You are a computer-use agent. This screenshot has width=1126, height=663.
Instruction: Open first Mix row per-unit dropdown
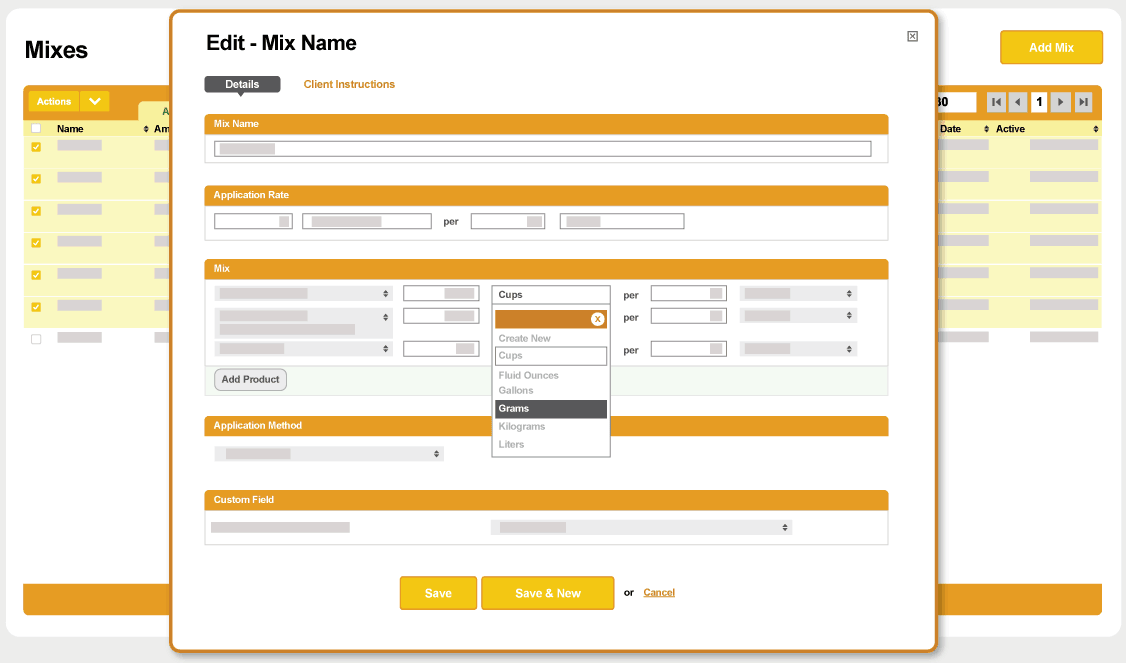point(798,294)
